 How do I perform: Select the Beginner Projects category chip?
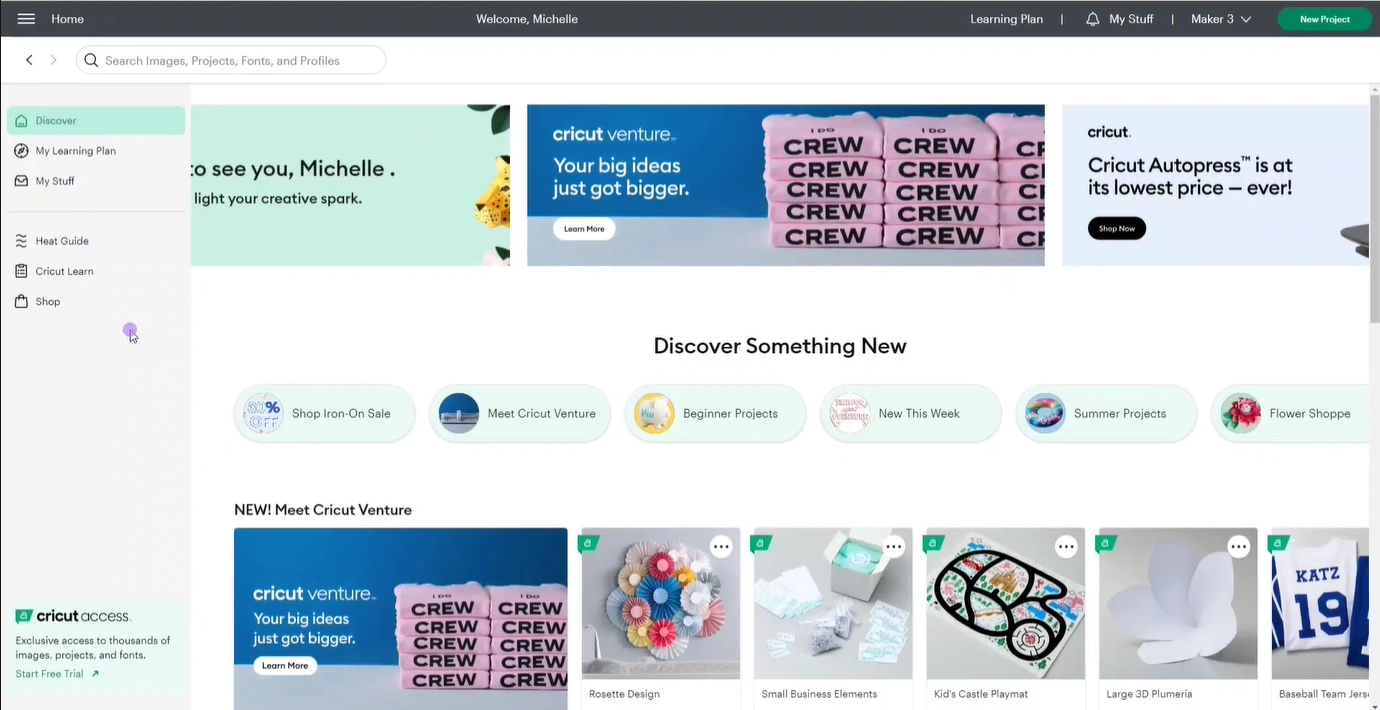[x=715, y=414]
